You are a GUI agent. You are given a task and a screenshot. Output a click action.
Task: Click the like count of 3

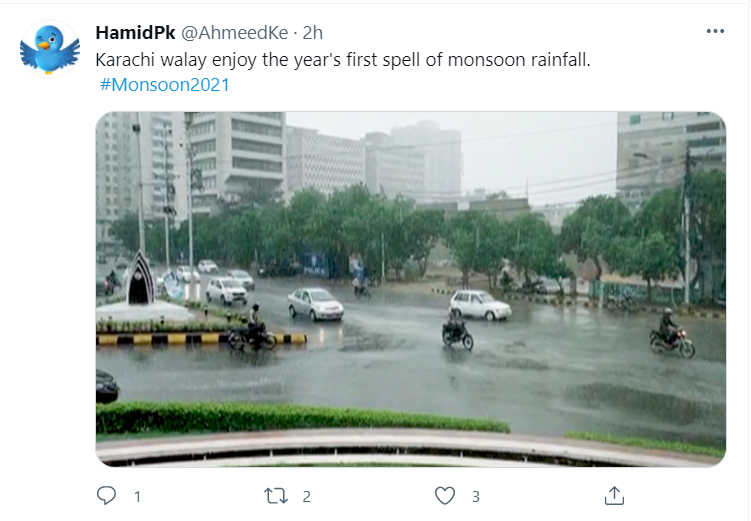(x=476, y=497)
